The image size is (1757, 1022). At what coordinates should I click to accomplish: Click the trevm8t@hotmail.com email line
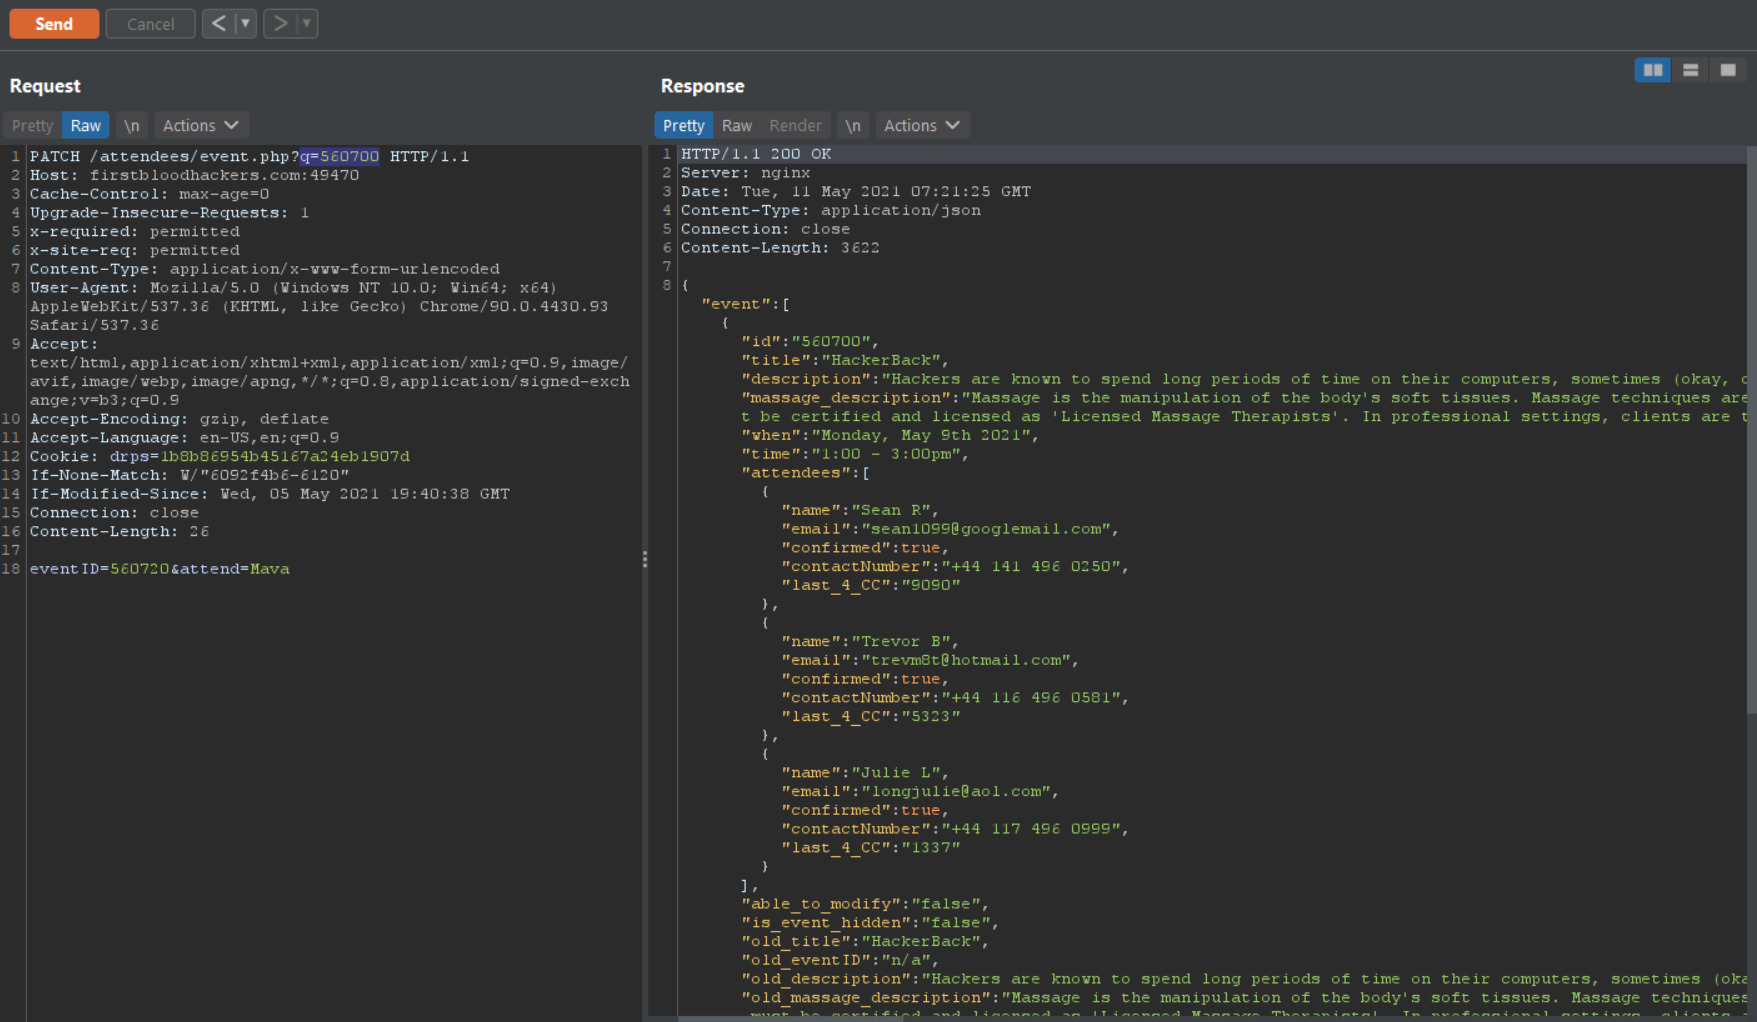tap(930, 660)
